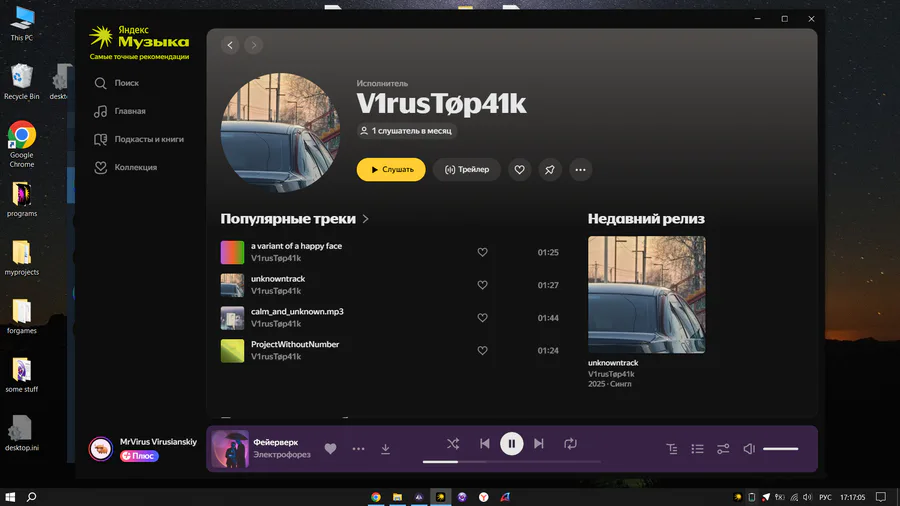The image size is (900, 506).
Task: Open MrVirus Viruslanskiy profile avatar
Action: [x=100, y=449]
